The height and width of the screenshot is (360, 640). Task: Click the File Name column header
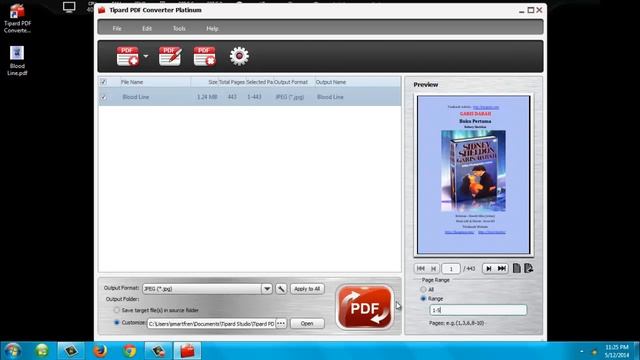pos(132,82)
